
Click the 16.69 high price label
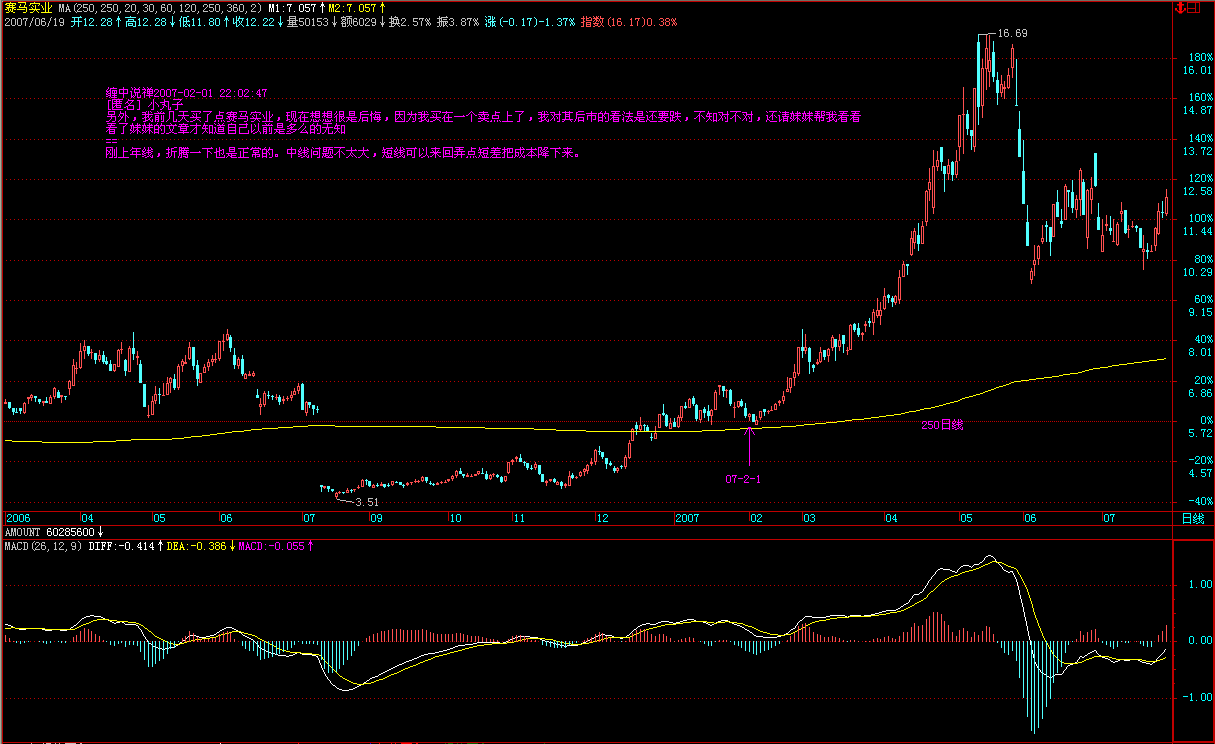(x=1014, y=33)
